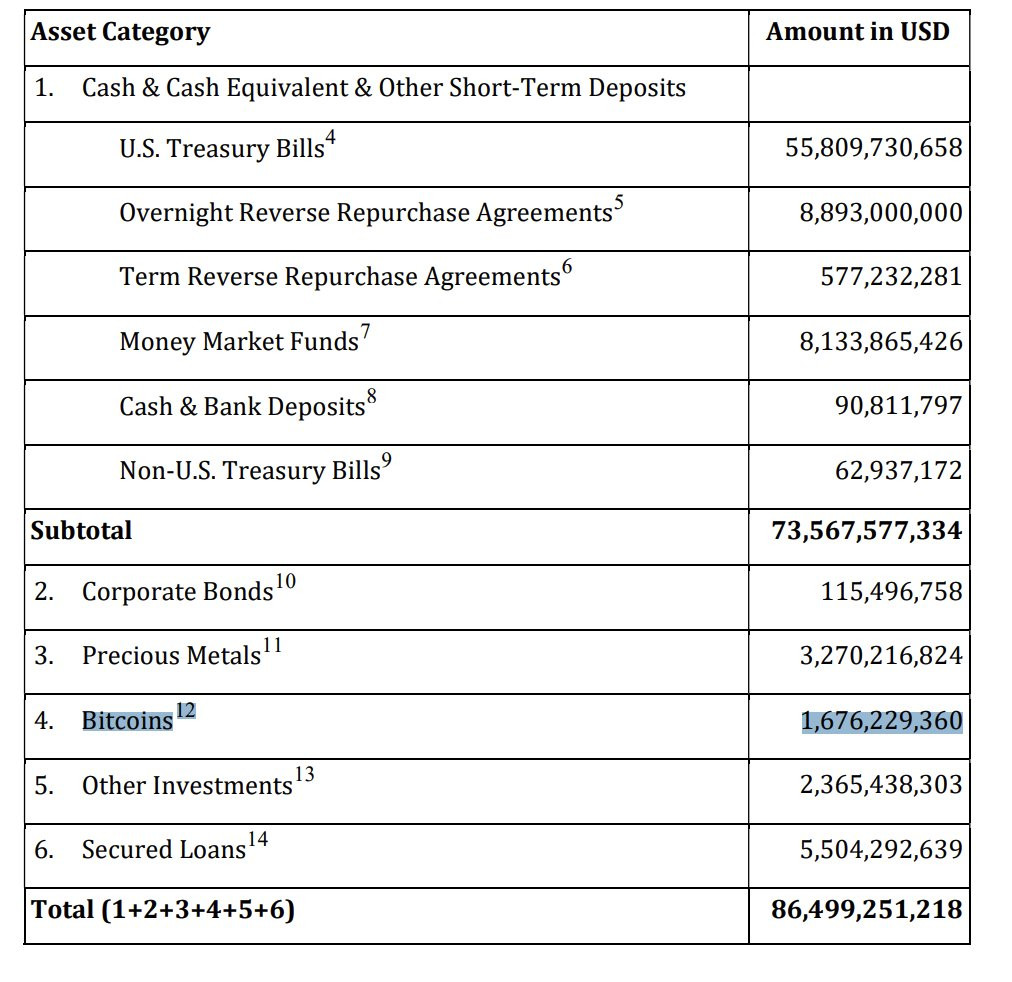The image size is (1012, 982).
Task: Select Overnight Reverse Repurchase Agreements text
Action: [x=366, y=213]
